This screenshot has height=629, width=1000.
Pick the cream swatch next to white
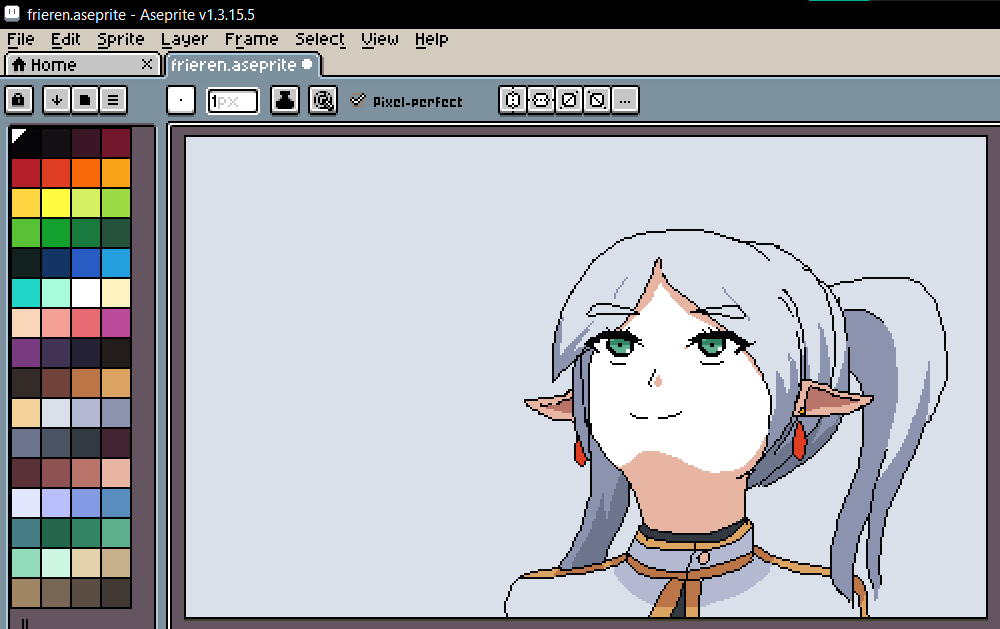pos(115,293)
